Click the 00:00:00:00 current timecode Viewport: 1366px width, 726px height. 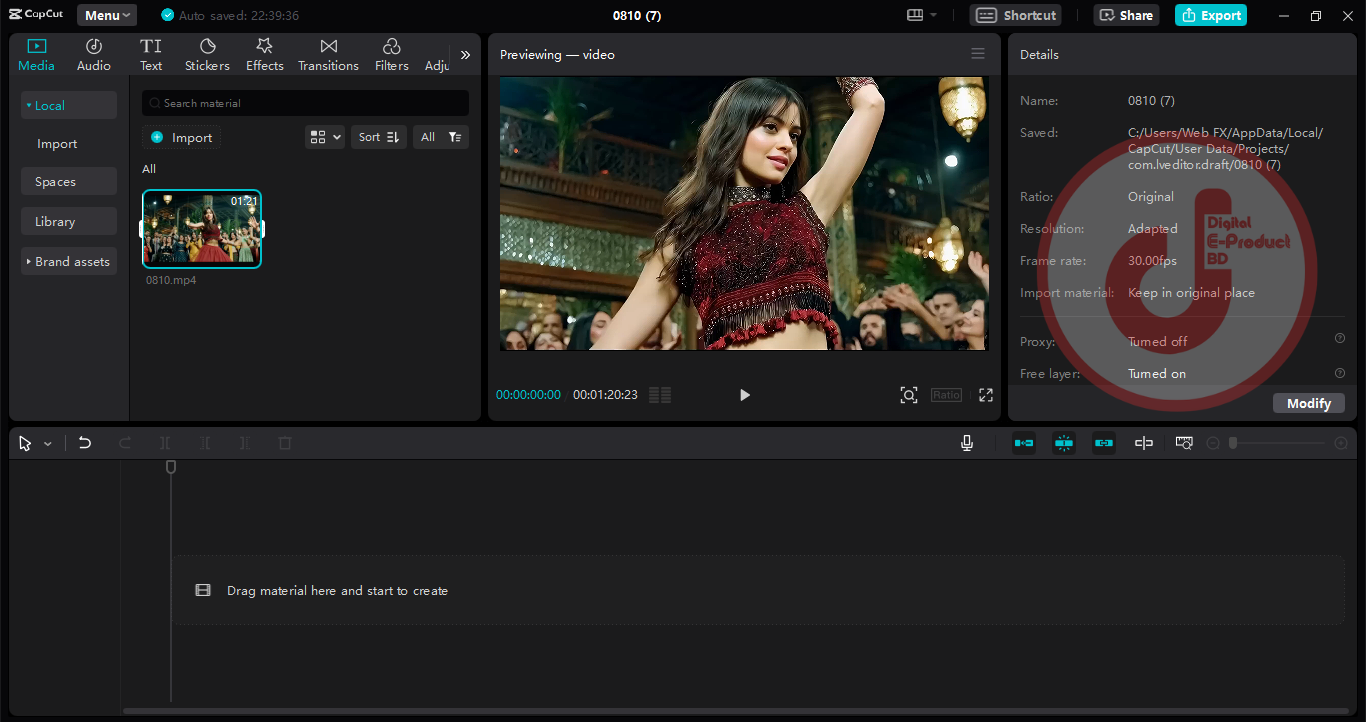click(x=528, y=395)
